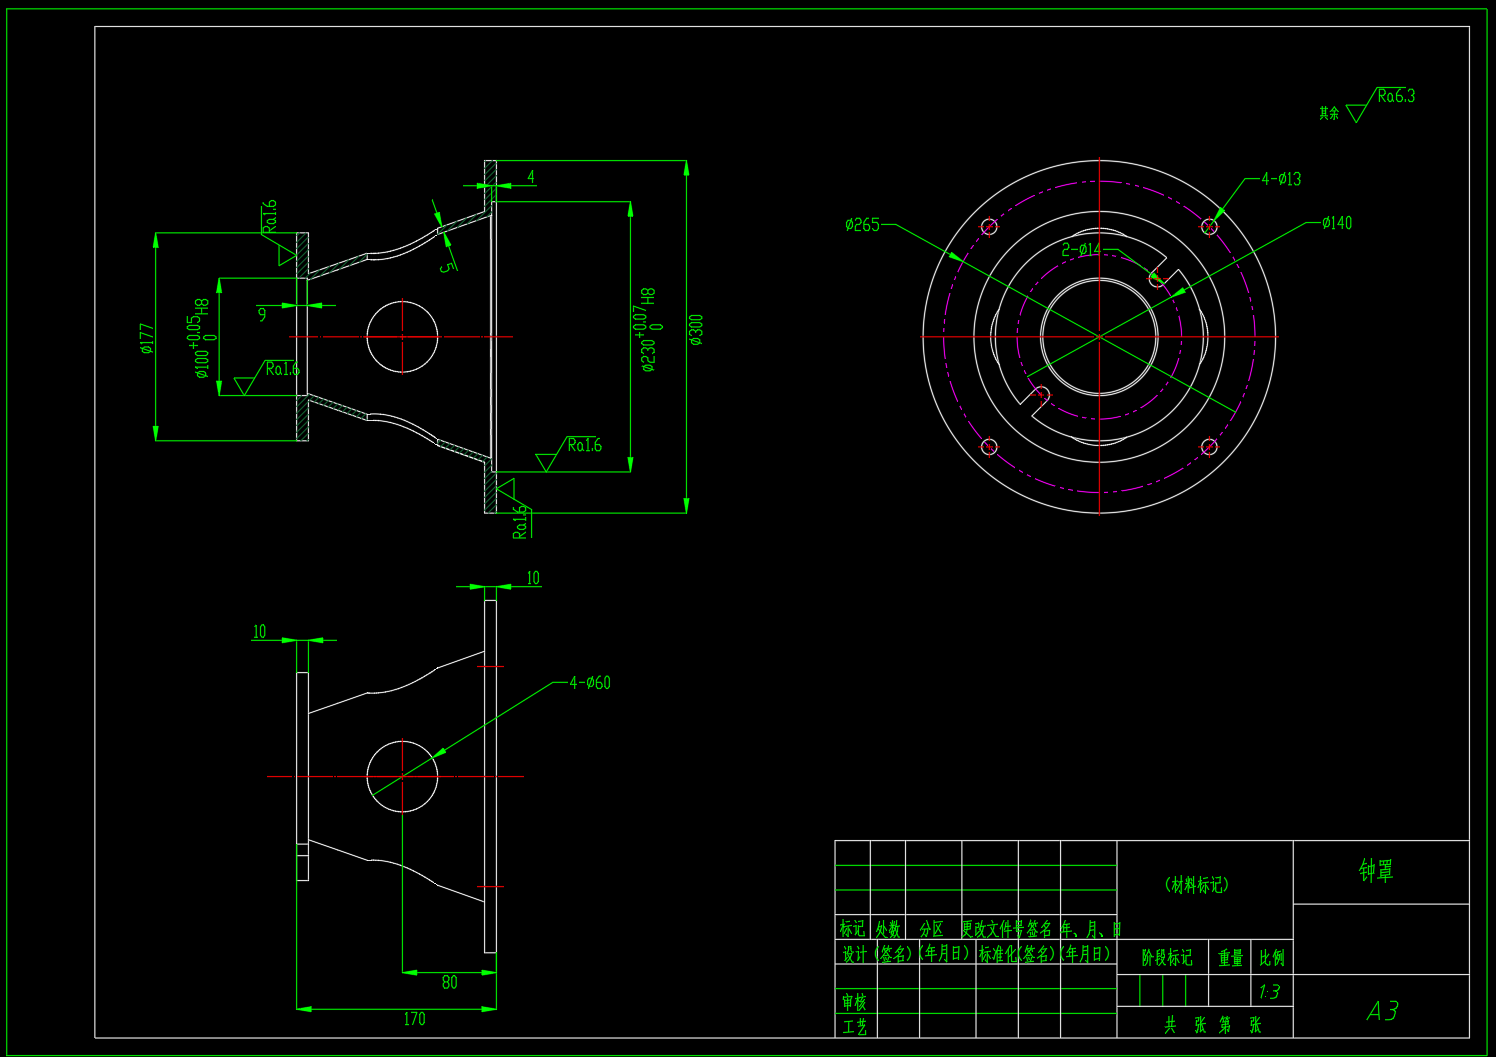Select the 标准化 cell text

pyautogui.click(x=999, y=954)
